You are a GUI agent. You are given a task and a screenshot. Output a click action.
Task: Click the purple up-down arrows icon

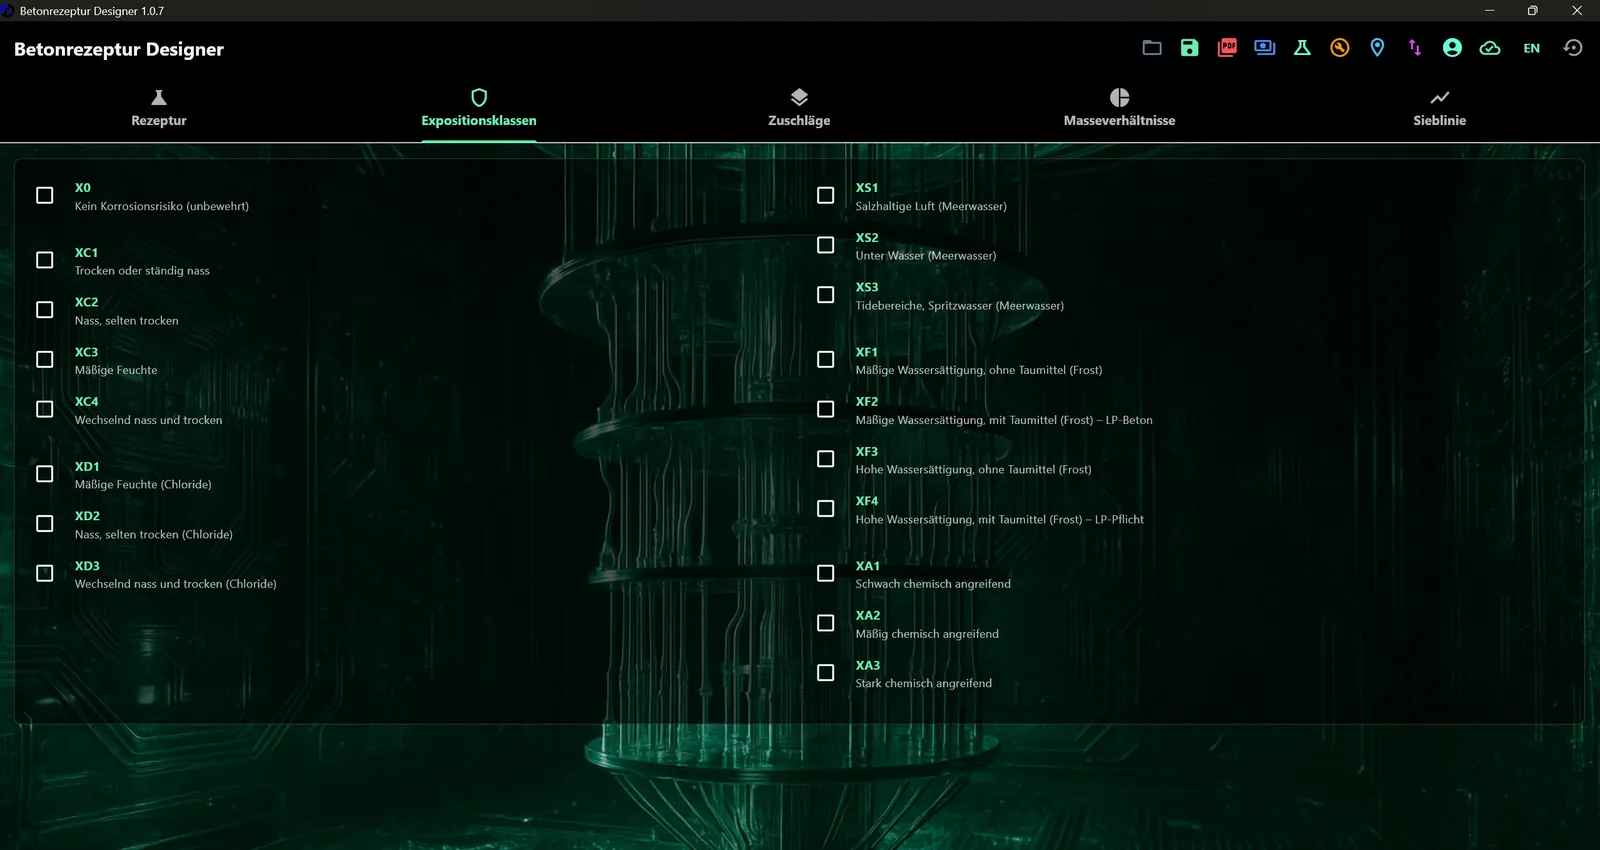pyautogui.click(x=1415, y=48)
